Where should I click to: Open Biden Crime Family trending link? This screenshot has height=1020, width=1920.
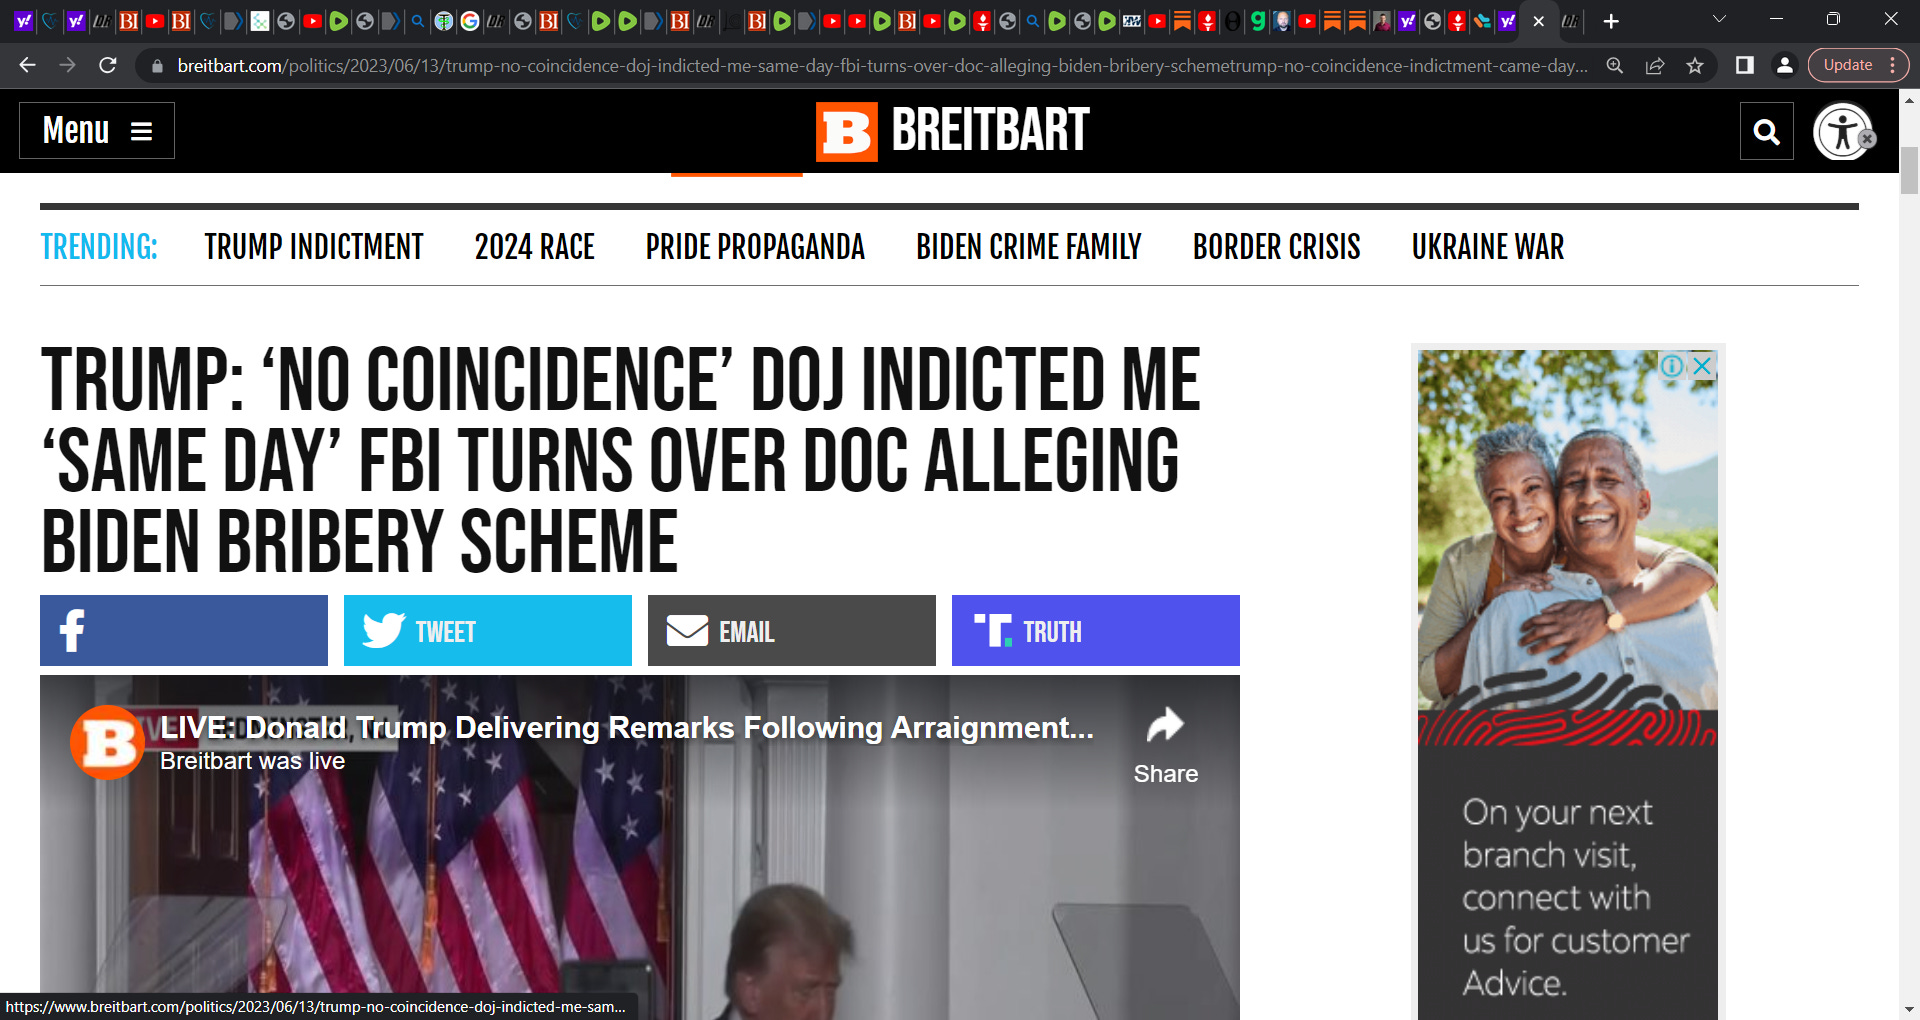[x=1028, y=247]
